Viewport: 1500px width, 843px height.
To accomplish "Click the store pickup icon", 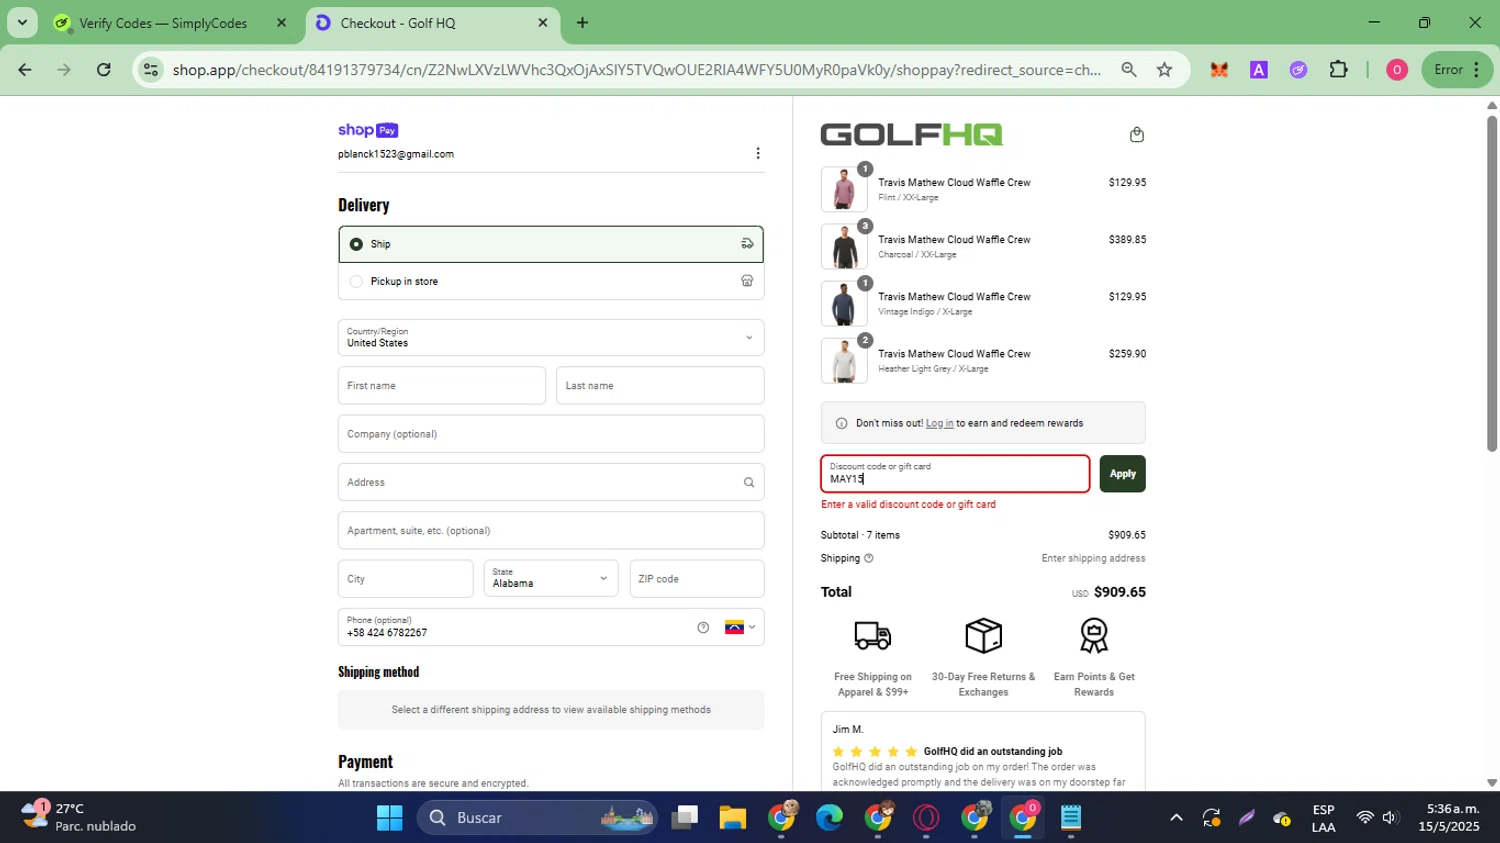I will pyautogui.click(x=746, y=281).
